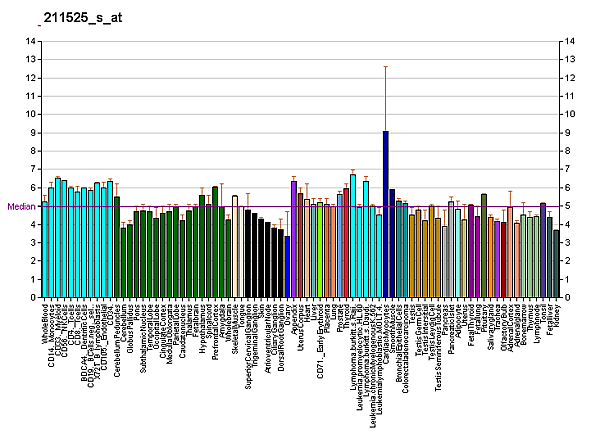This screenshot has width=600, height=434.
Task: Click the purple Median label
Action: [x=21, y=206]
